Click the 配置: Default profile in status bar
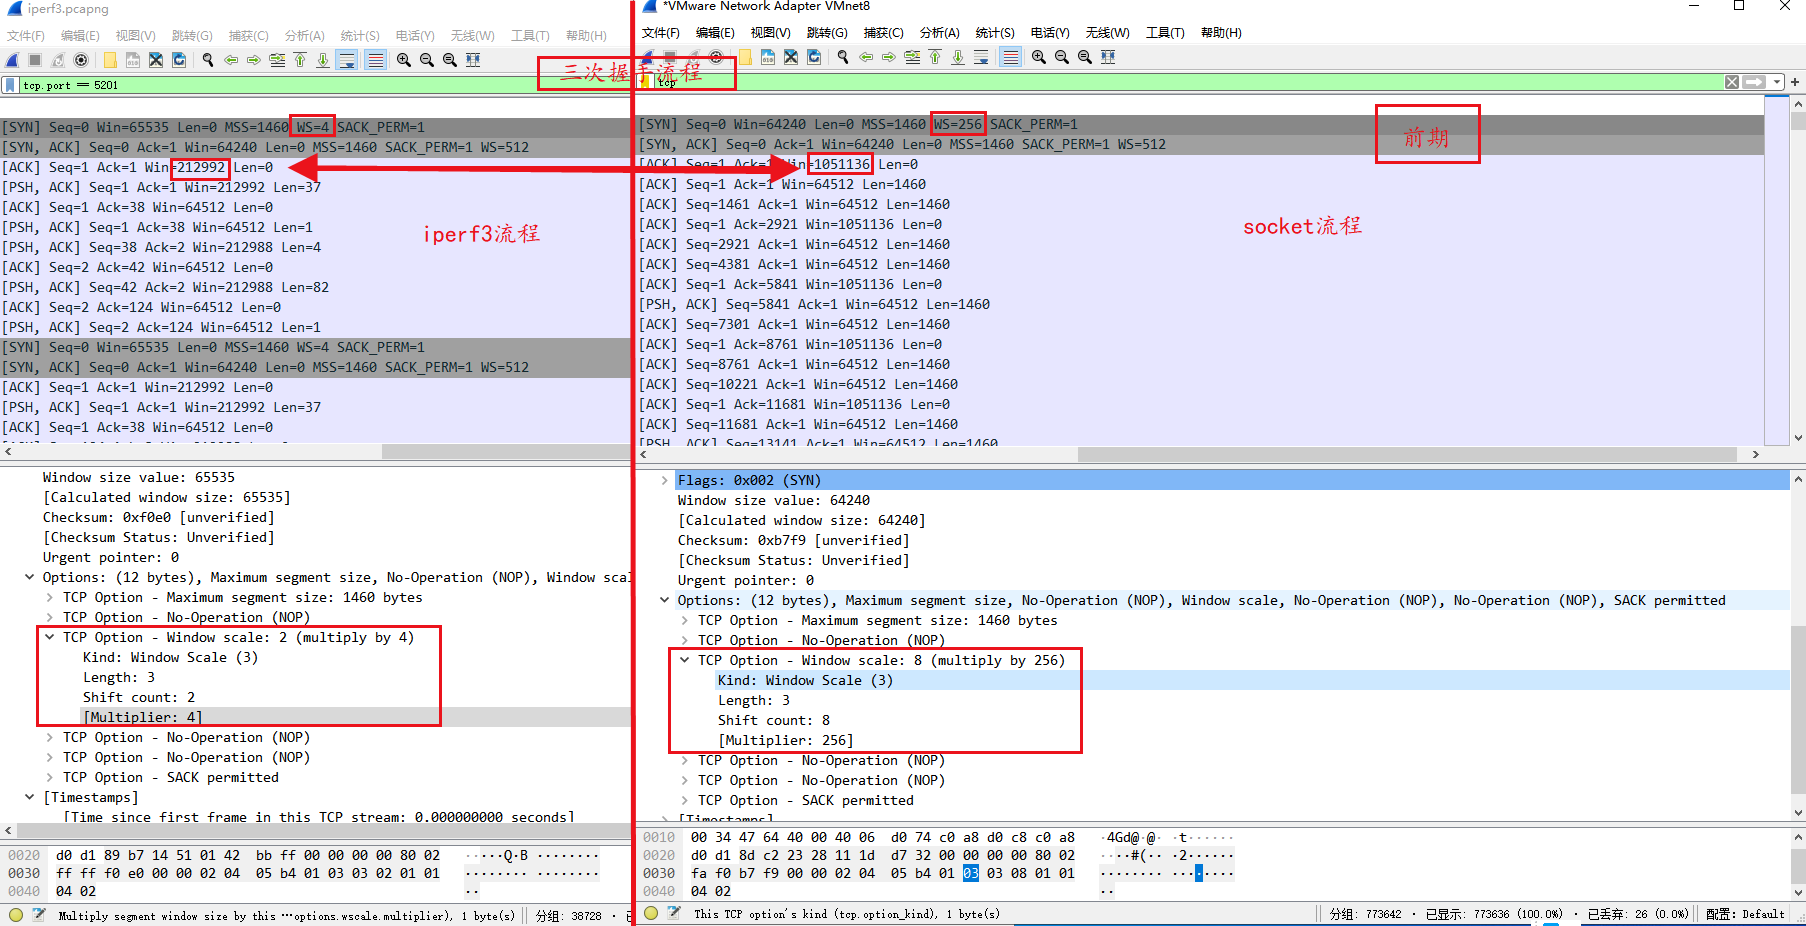The height and width of the screenshot is (926, 1806). click(x=1745, y=914)
